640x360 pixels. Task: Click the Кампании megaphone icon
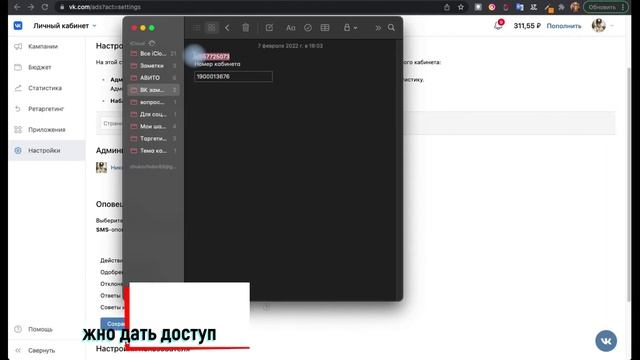(x=18, y=47)
